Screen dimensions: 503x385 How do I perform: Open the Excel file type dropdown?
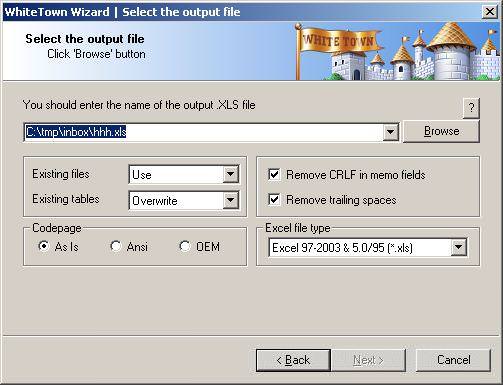[458, 247]
